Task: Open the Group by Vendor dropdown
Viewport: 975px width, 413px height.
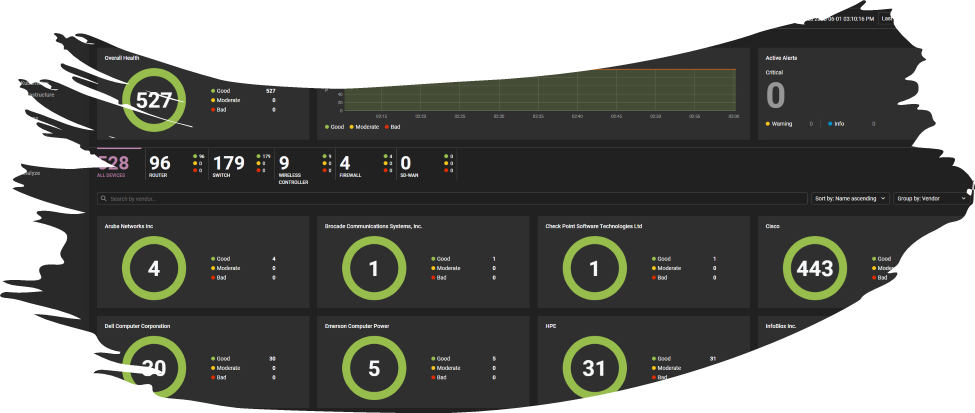Action: pos(931,198)
